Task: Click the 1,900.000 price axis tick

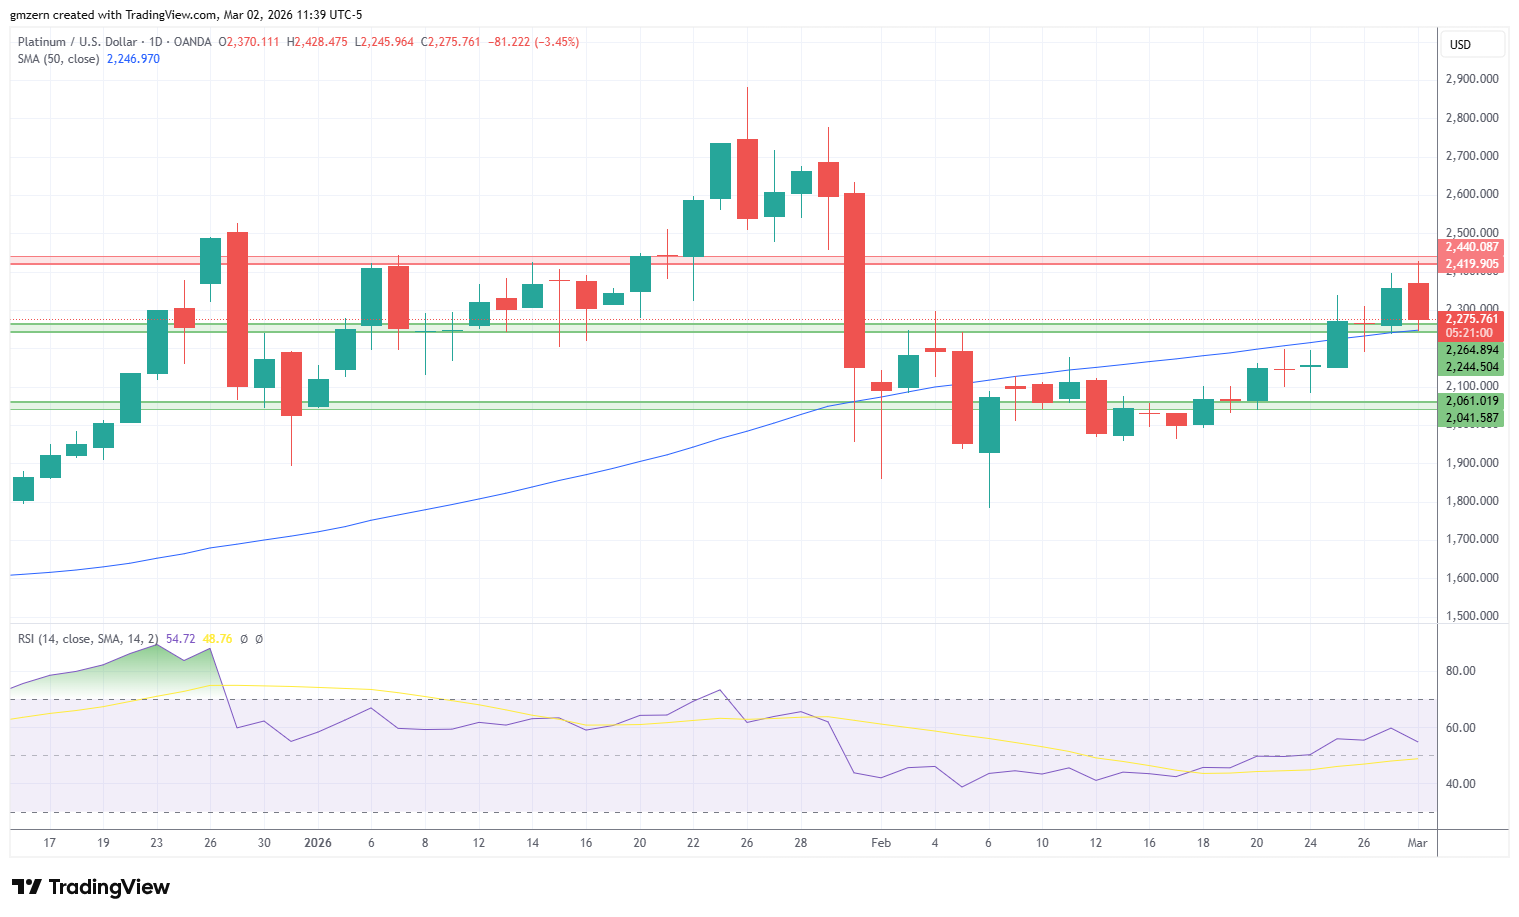Action: 1472,463
